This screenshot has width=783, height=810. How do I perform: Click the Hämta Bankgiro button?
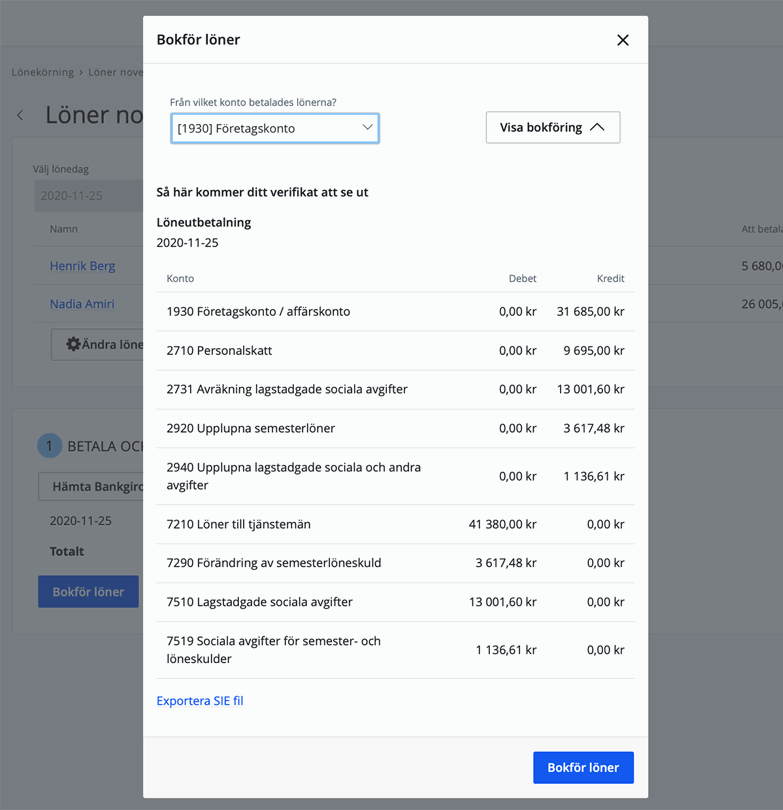[90, 486]
